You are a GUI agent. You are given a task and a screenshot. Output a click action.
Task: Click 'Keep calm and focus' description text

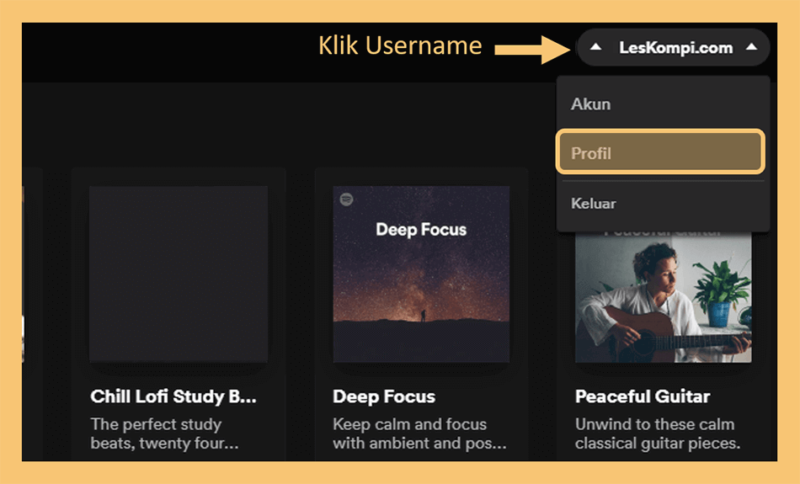(x=419, y=434)
